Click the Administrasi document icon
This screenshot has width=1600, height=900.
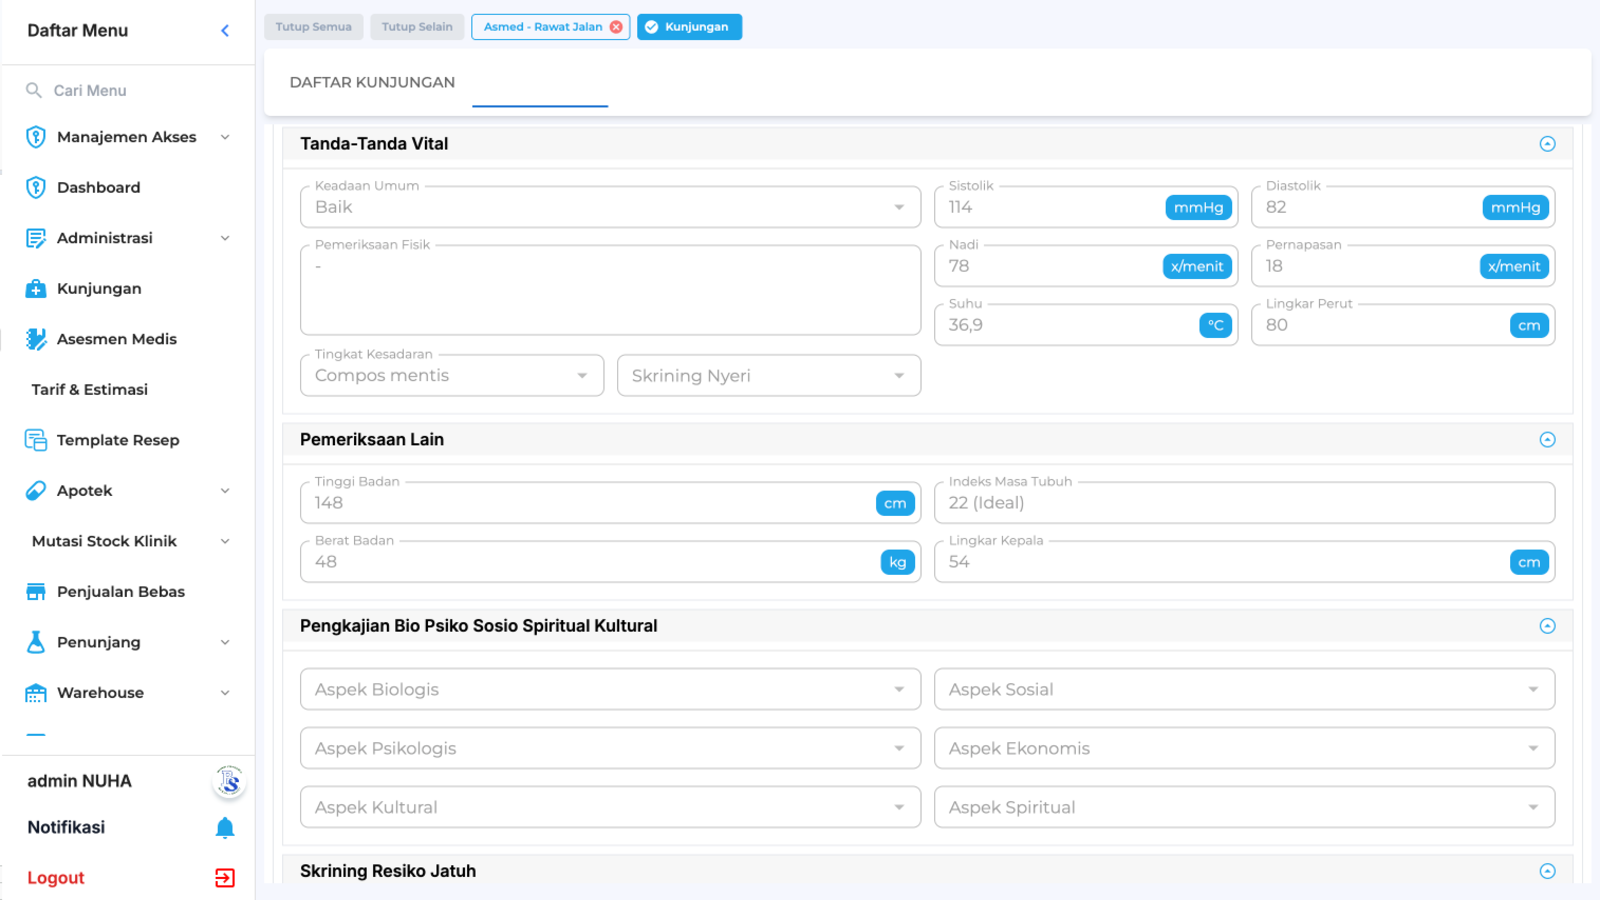point(36,238)
